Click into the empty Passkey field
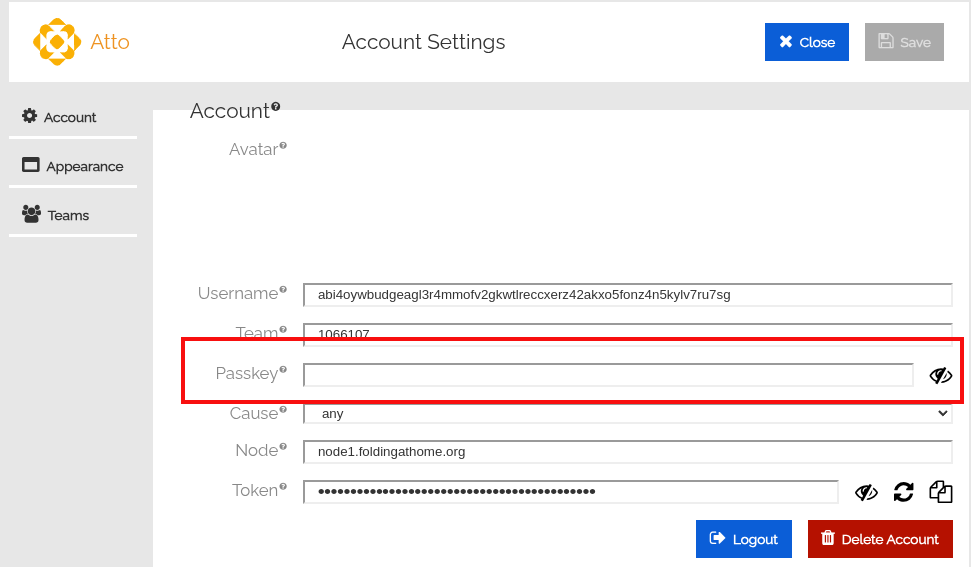Image resolution: width=971 pixels, height=567 pixels. click(x=608, y=375)
